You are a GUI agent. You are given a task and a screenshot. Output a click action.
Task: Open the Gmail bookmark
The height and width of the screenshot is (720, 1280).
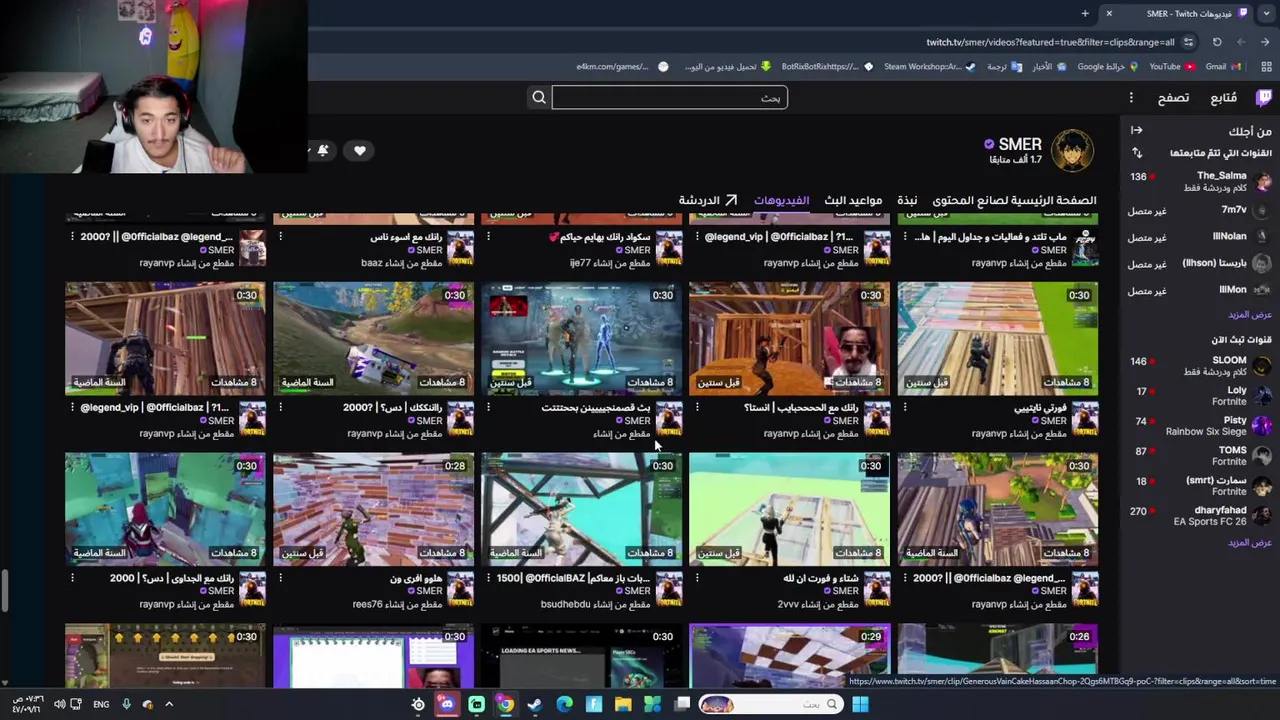[1223, 67]
